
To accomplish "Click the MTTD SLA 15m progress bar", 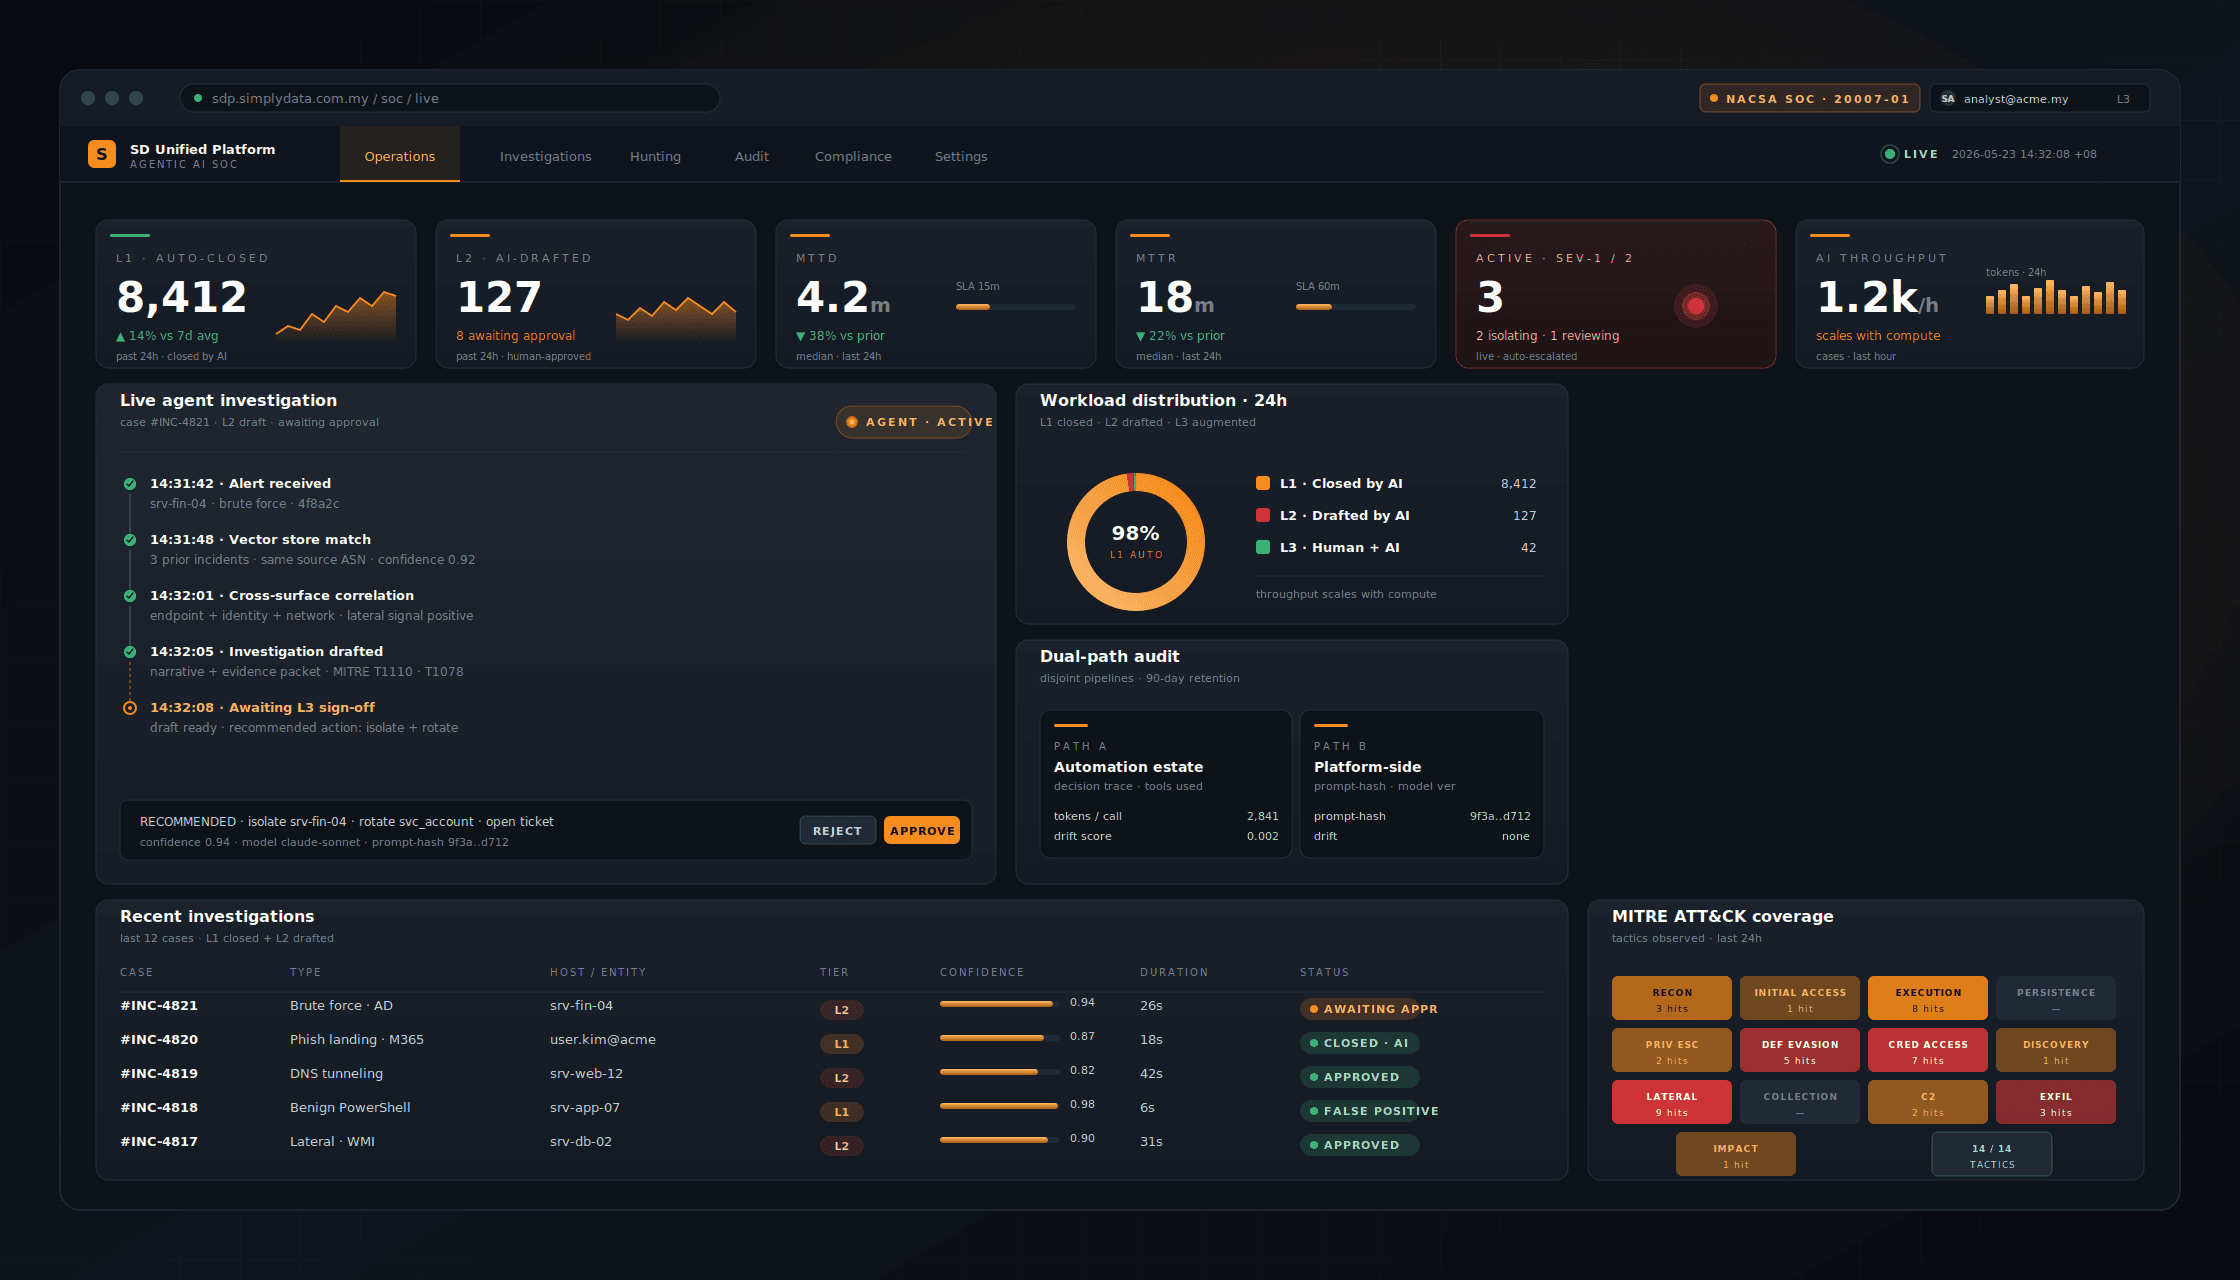I will 1016,307.
